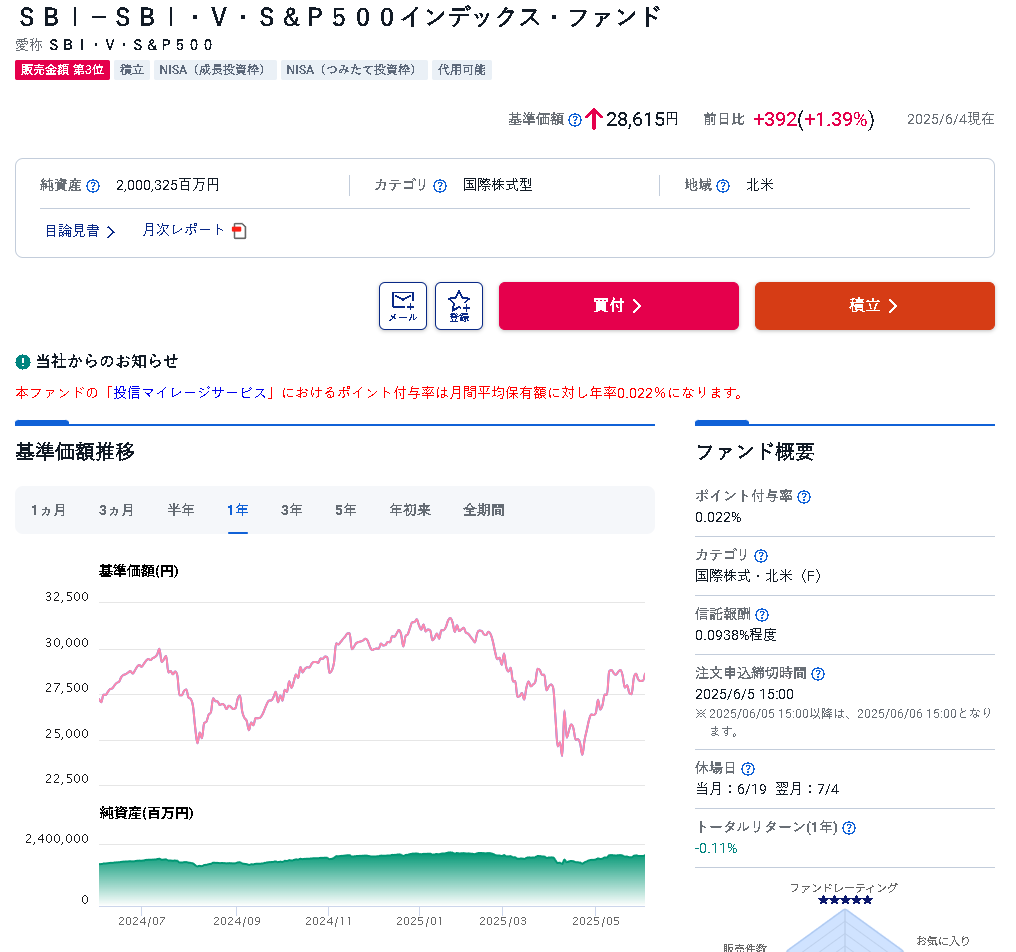The image size is (1016, 952).
Task: Open the 月次レポート link
Action: pos(183,230)
